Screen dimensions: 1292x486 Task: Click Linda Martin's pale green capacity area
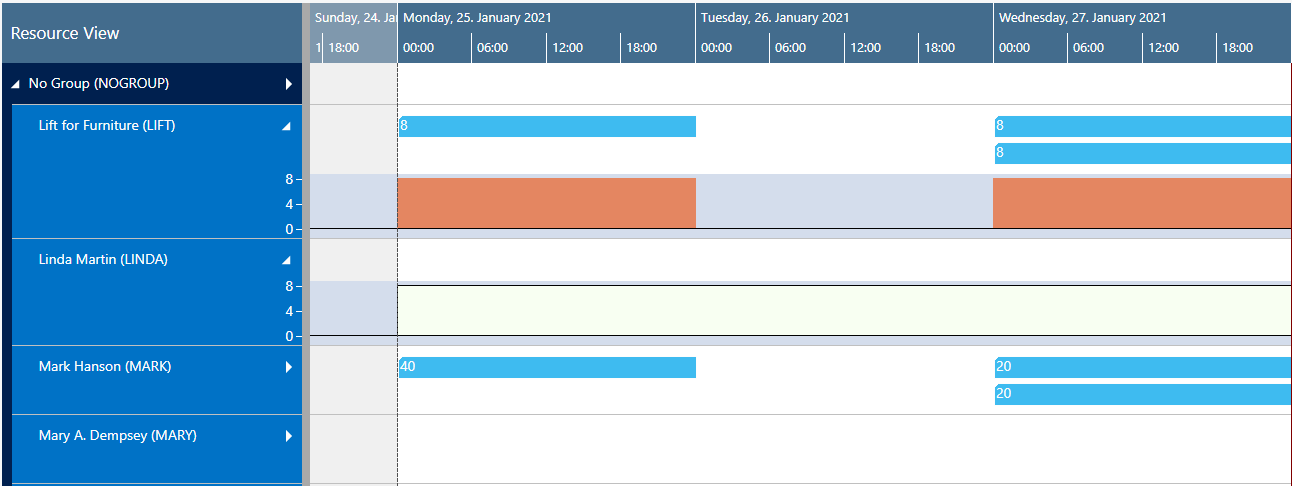point(844,310)
